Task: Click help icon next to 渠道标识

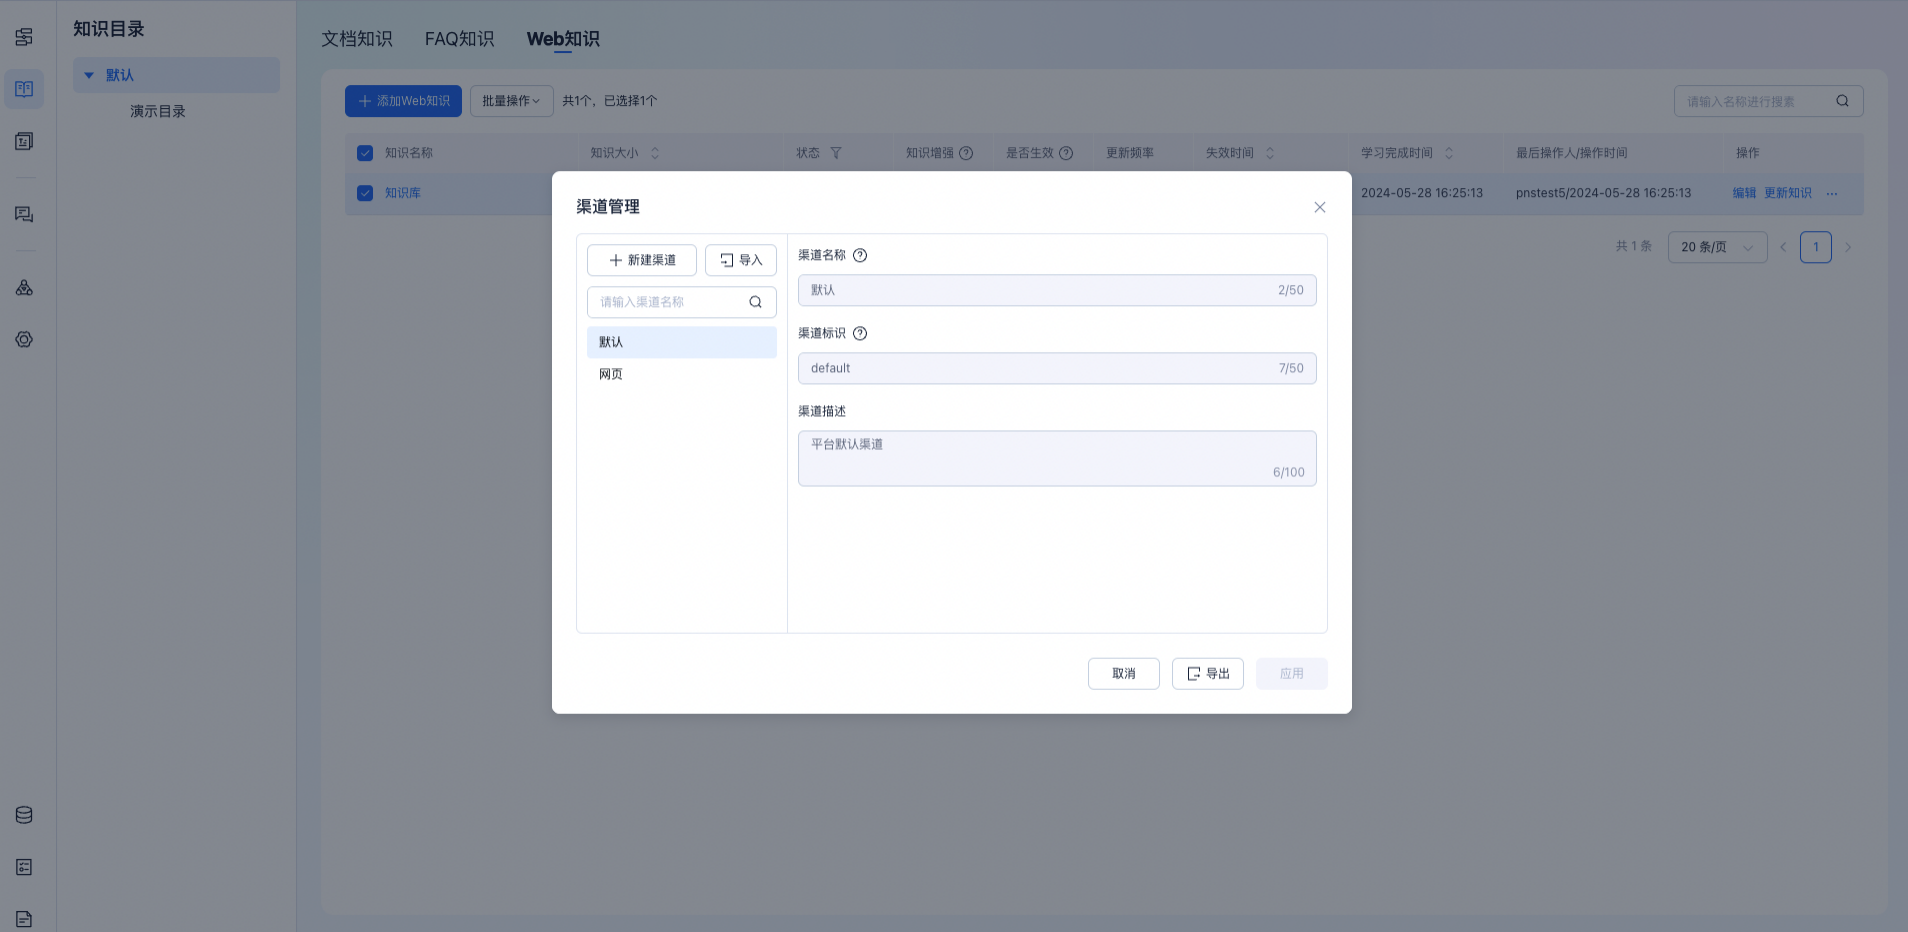Action: tap(860, 333)
